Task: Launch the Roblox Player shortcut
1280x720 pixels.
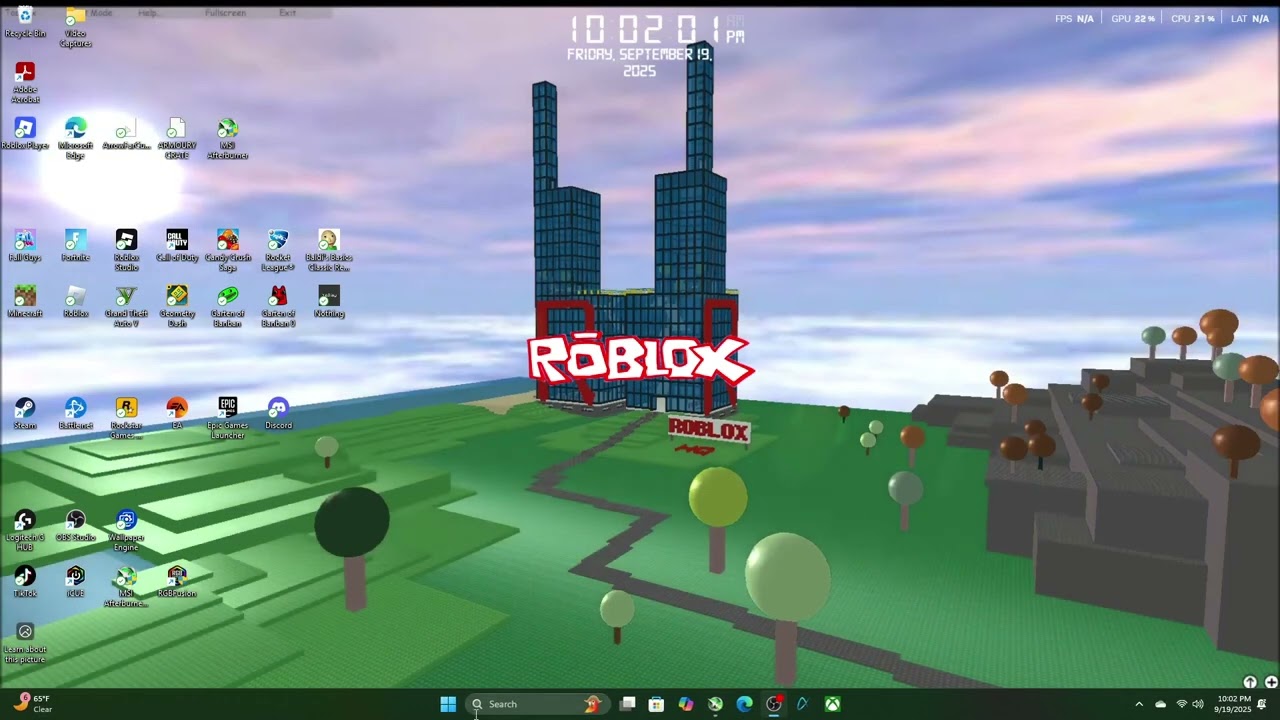Action: coord(25,134)
